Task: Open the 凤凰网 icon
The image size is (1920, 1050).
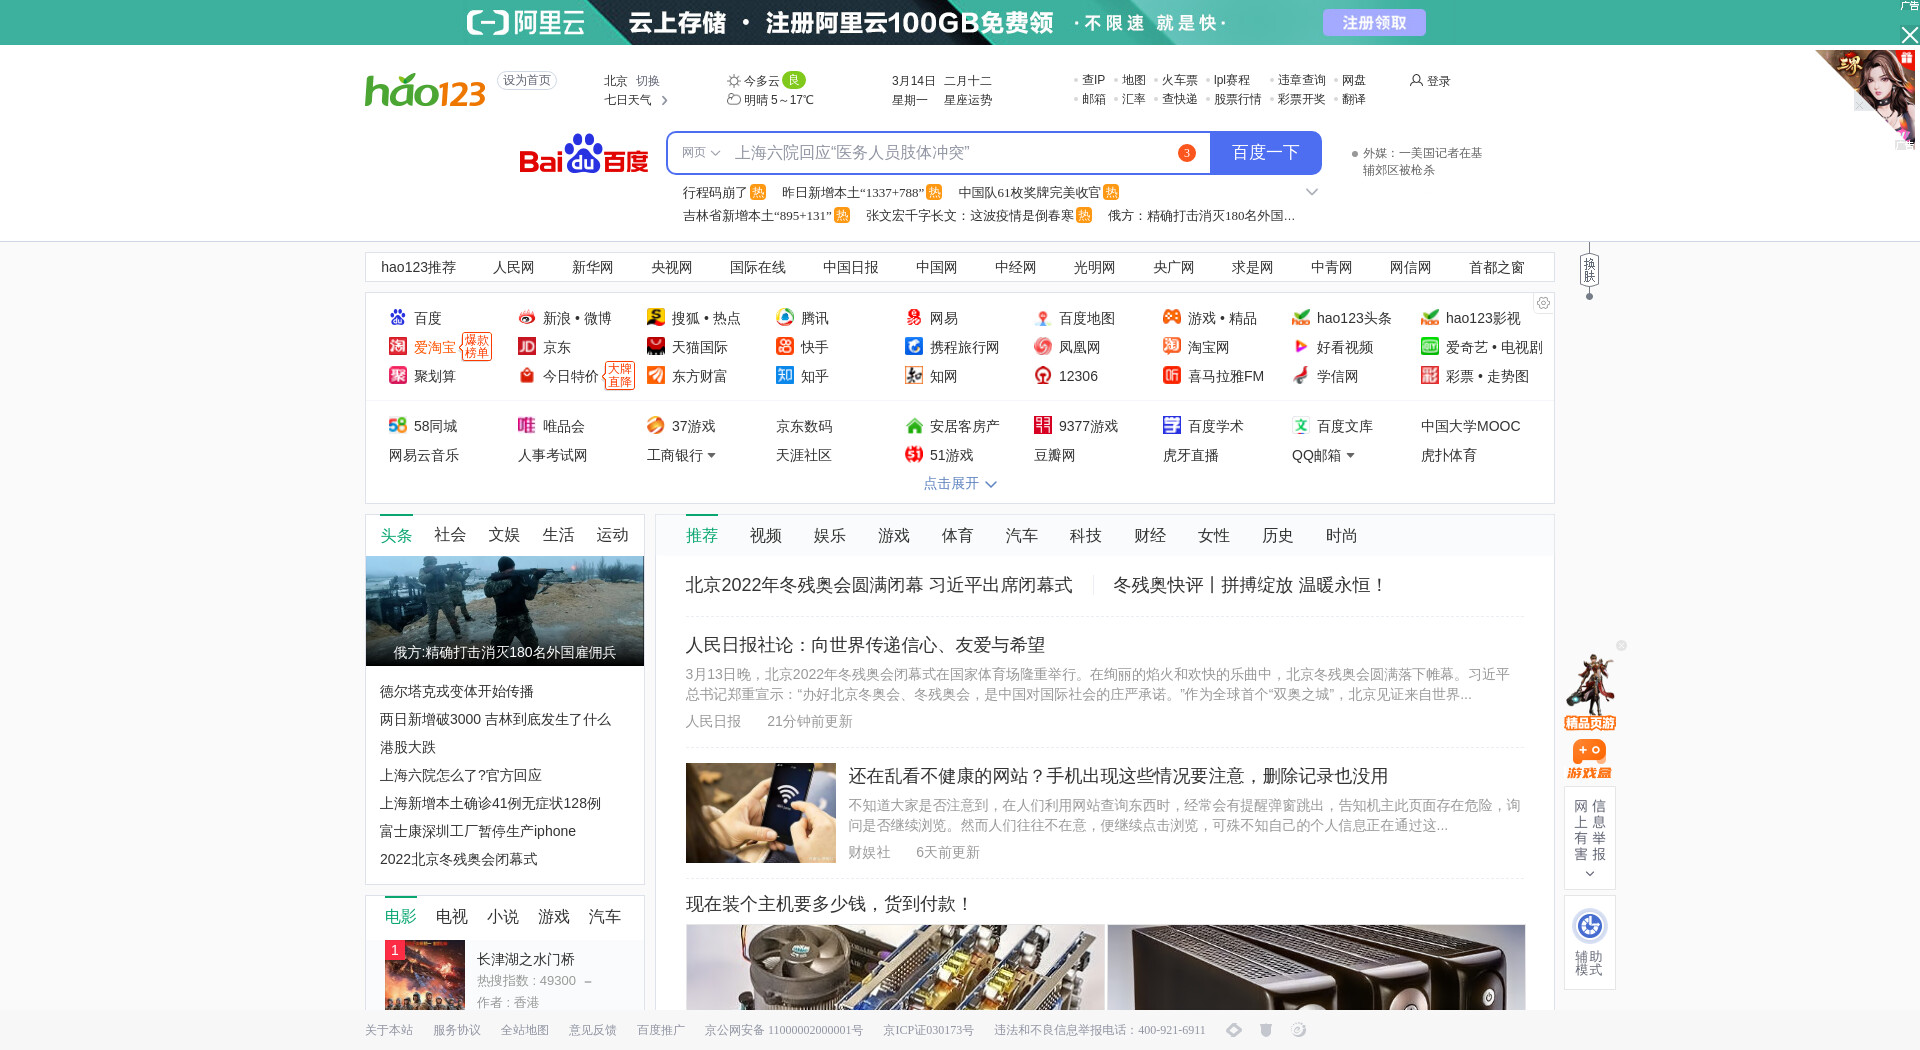Action: tap(1043, 347)
